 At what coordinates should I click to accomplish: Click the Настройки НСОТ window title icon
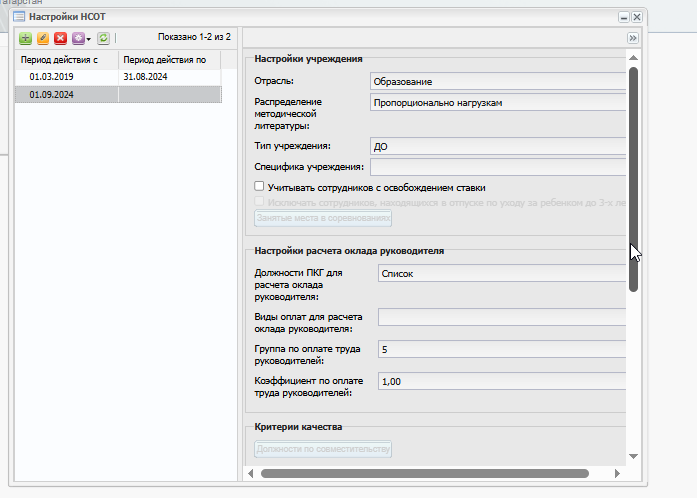(19, 17)
